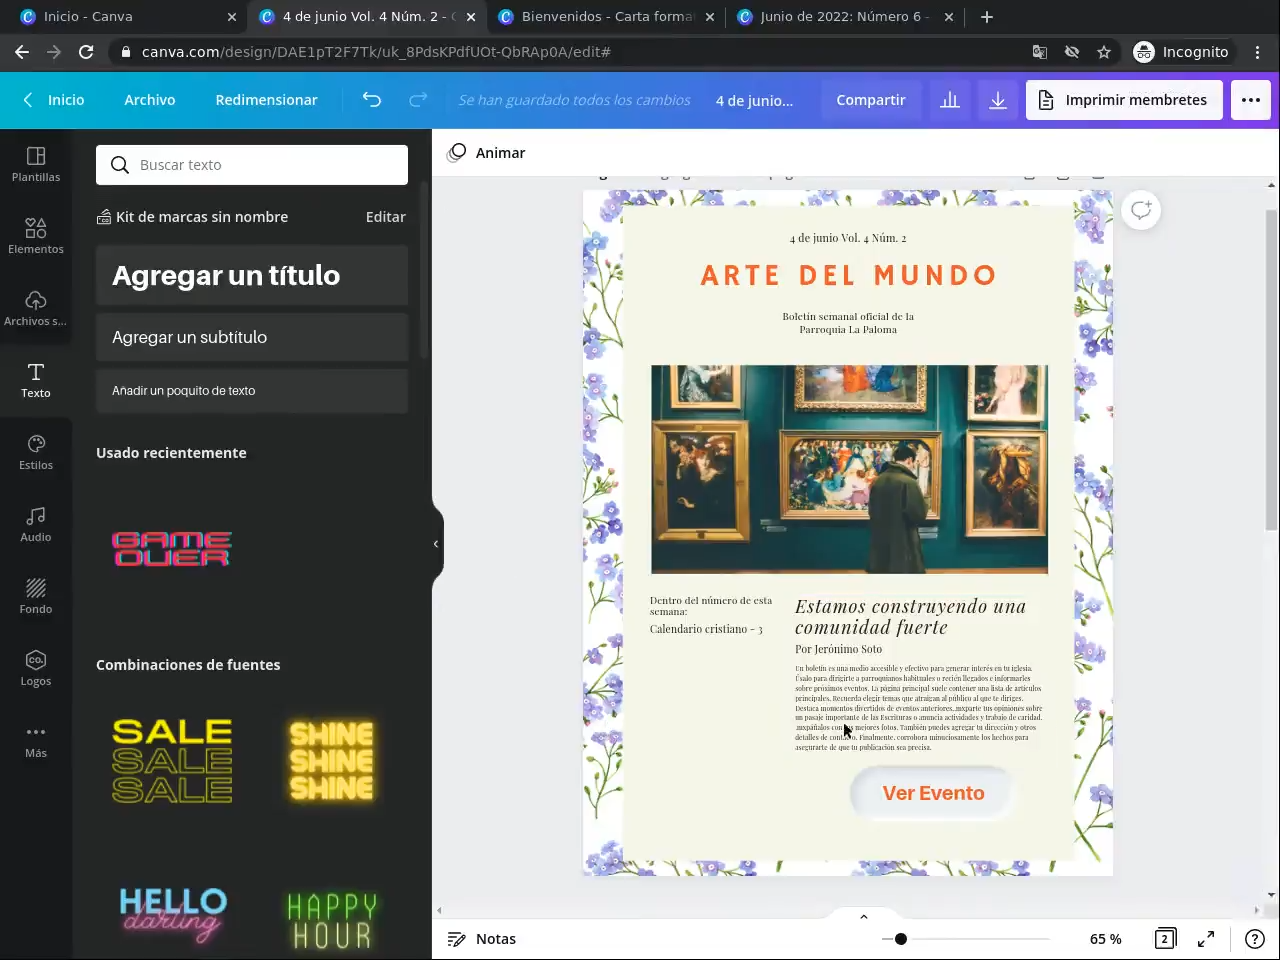1280x960 pixels.
Task: Click the Compartir button
Action: [871, 100]
